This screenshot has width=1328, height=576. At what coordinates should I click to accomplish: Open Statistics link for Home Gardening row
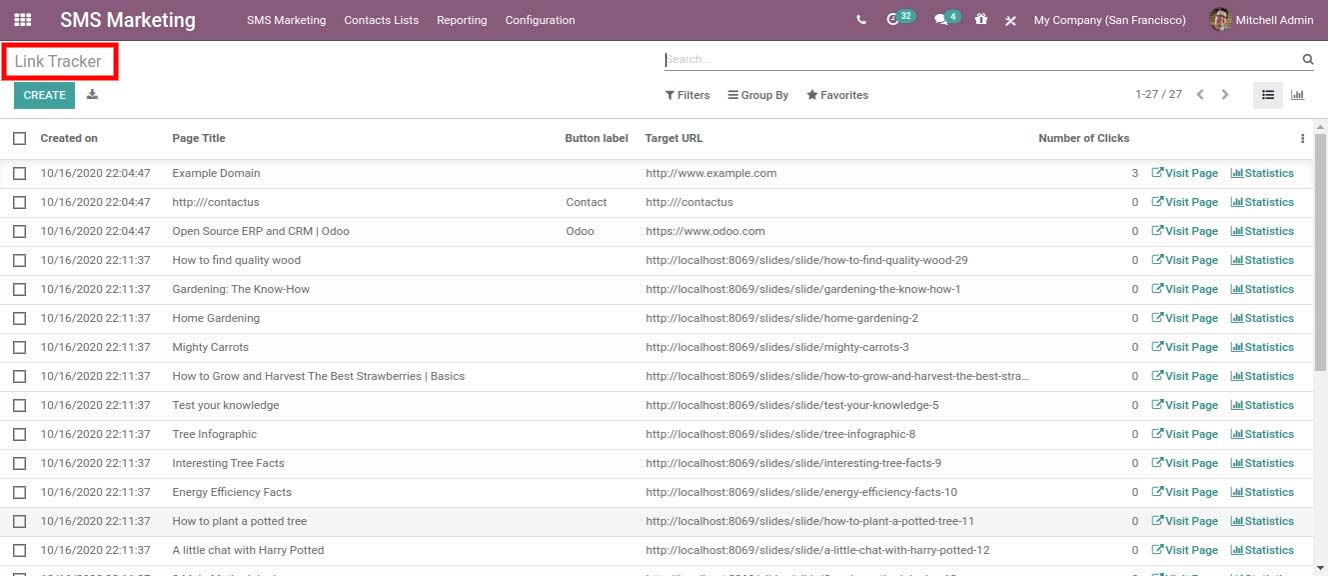[x=1262, y=318]
